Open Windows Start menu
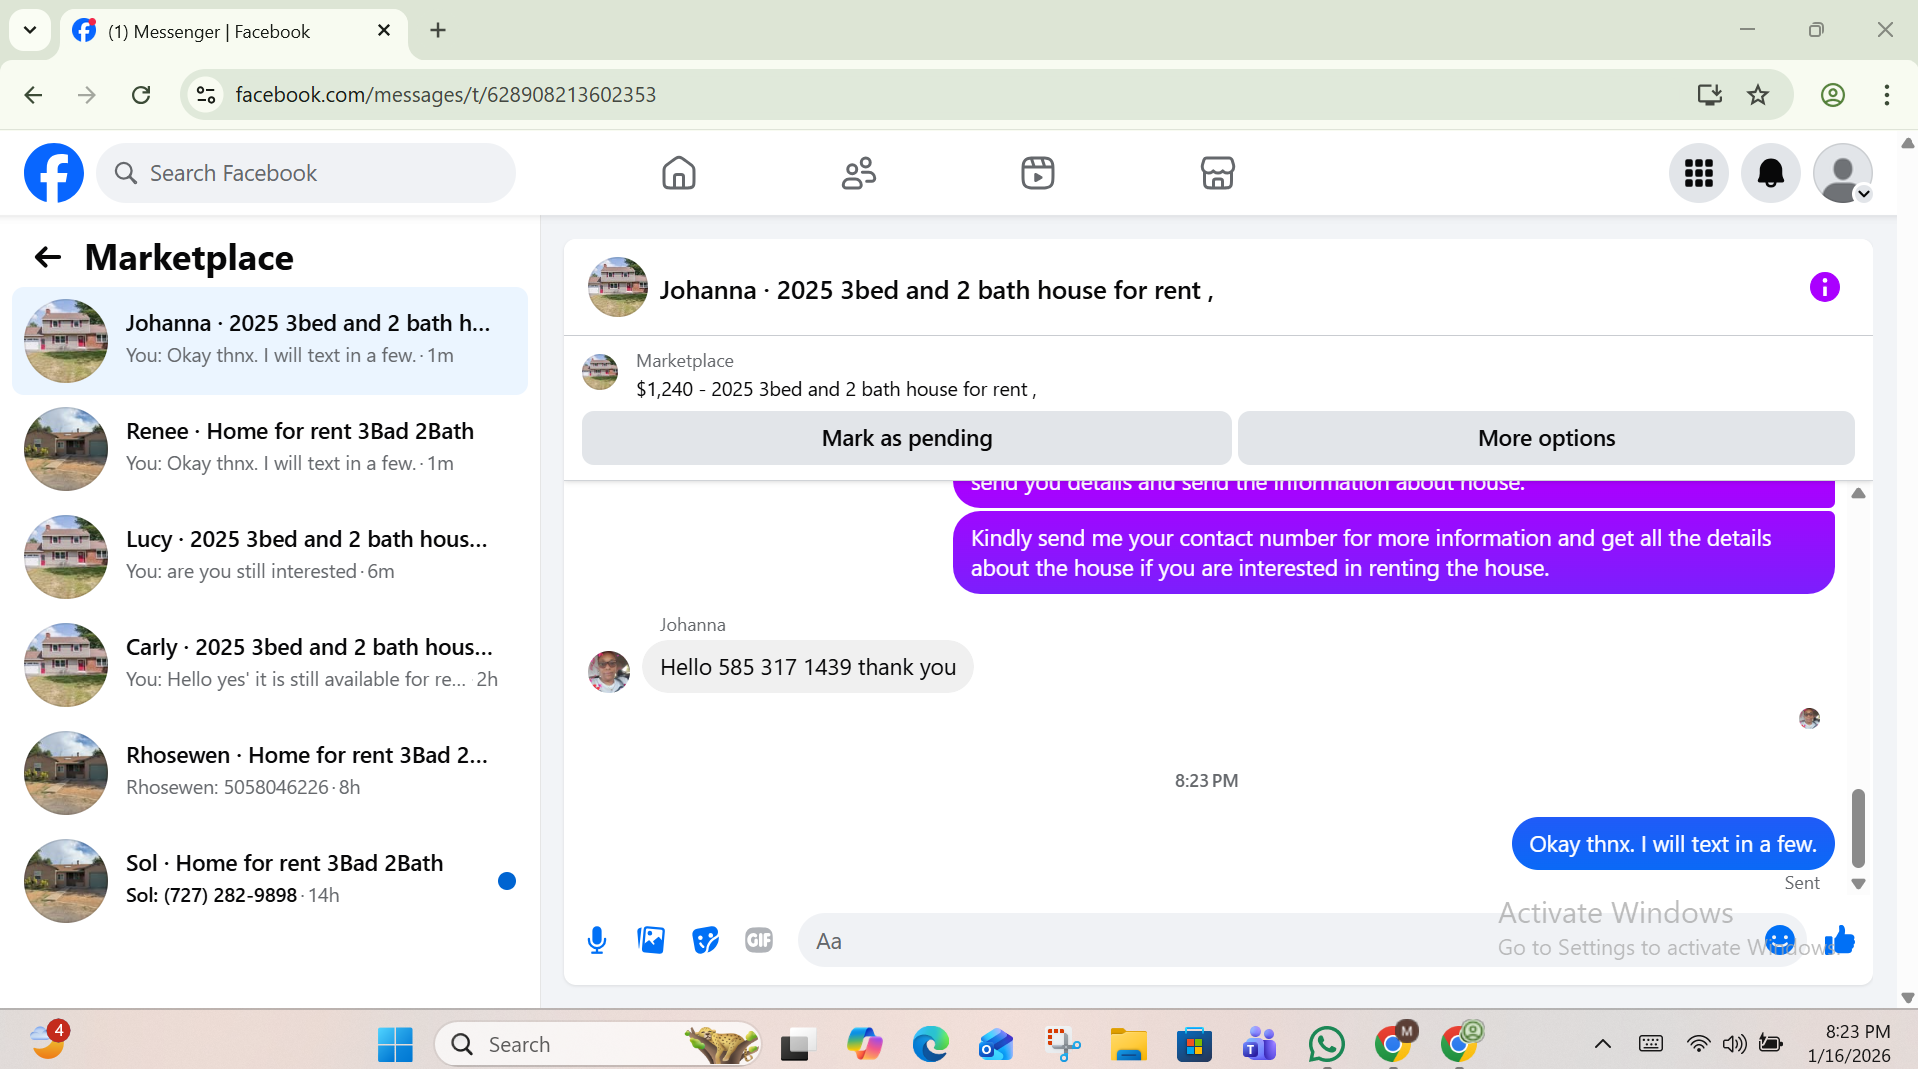Screen dimensions: 1918x1069 click(395, 1044)
